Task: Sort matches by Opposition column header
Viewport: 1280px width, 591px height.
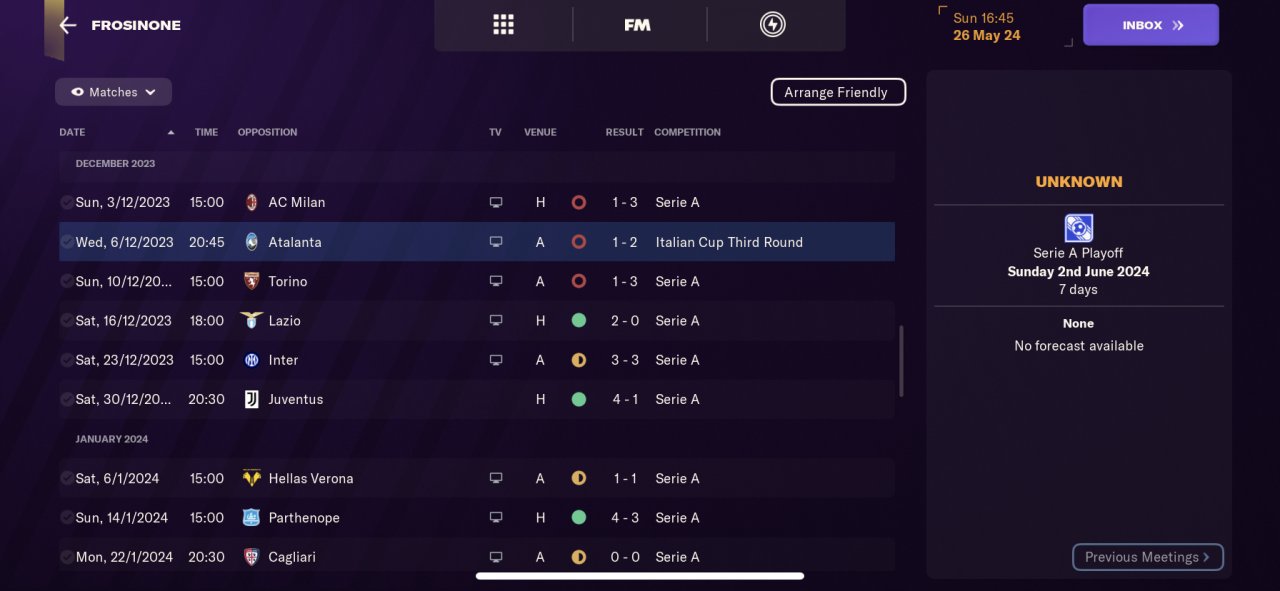Action: [267, 132]
